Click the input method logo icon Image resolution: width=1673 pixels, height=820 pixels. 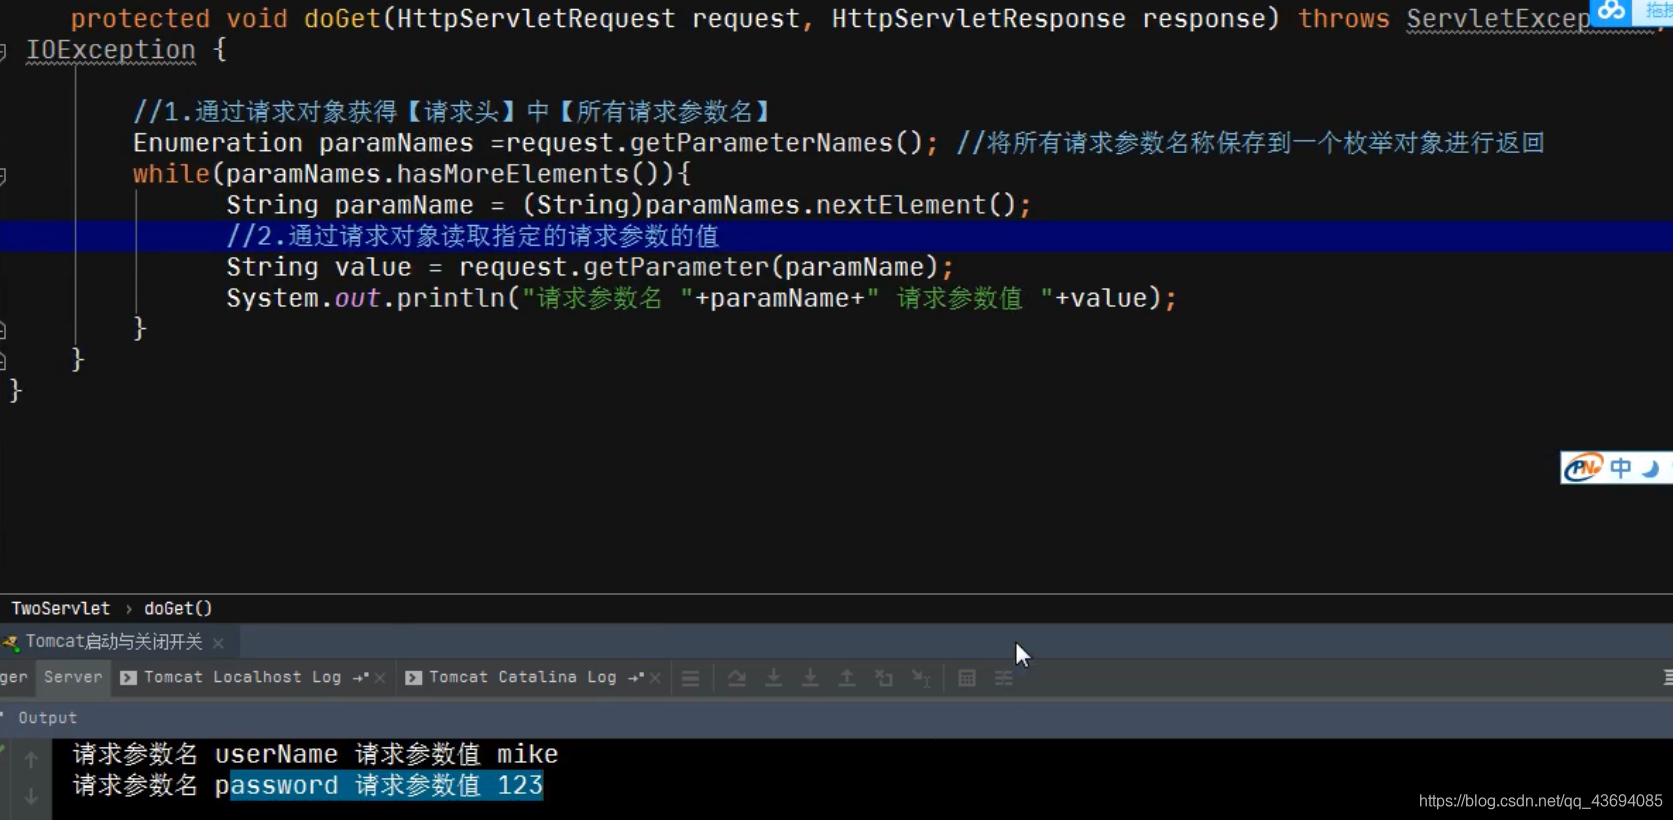1583,467
